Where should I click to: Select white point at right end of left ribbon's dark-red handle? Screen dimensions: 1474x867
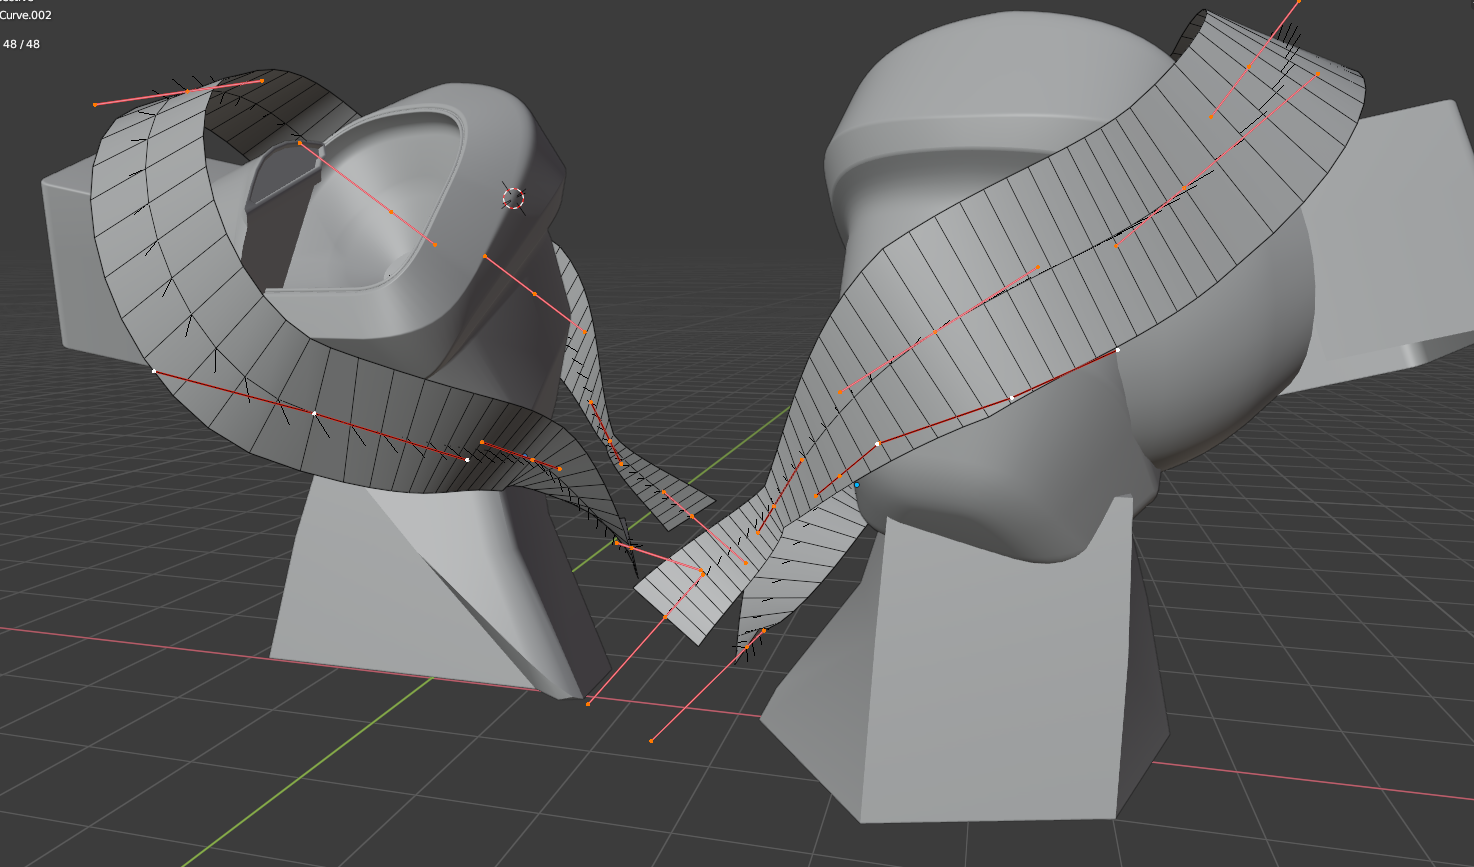(x=467, y=459)
